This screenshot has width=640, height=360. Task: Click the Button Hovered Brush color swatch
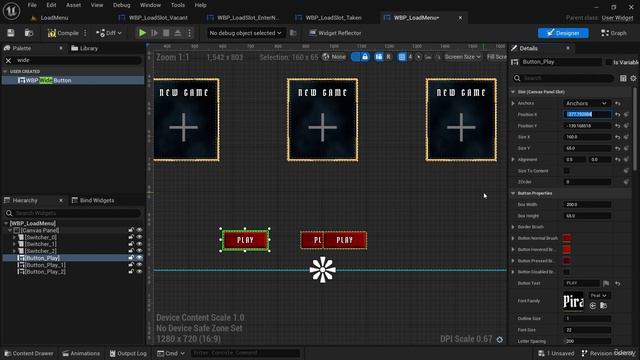pos(567,249)
